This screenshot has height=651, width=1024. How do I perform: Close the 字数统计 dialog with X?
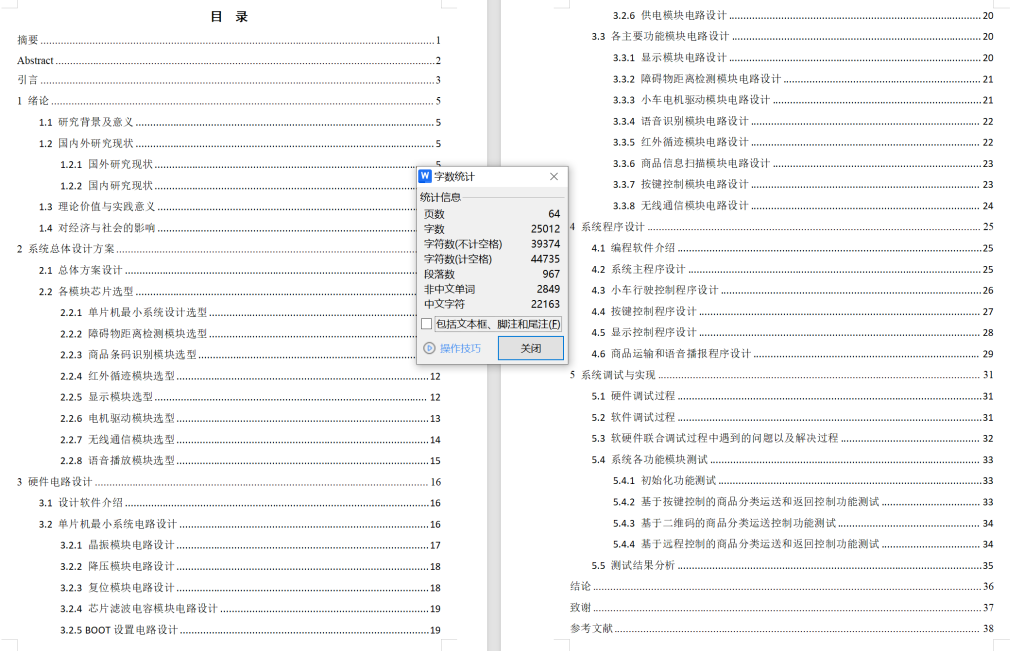[553, 176]
